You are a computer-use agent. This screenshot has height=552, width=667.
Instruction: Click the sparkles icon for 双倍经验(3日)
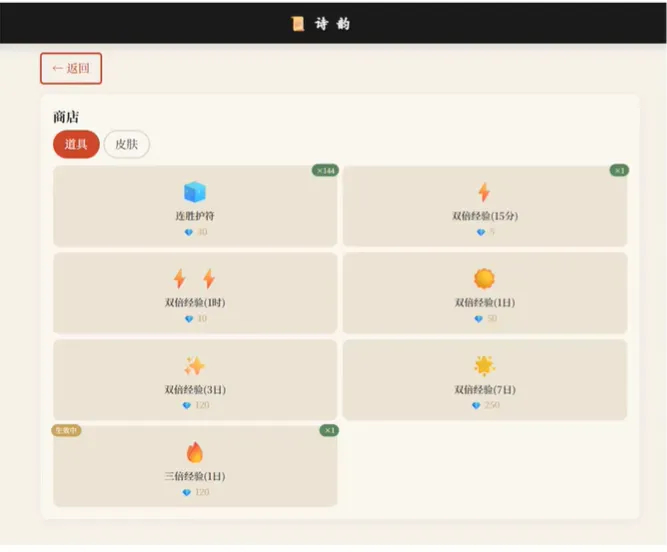click(194, 366)
